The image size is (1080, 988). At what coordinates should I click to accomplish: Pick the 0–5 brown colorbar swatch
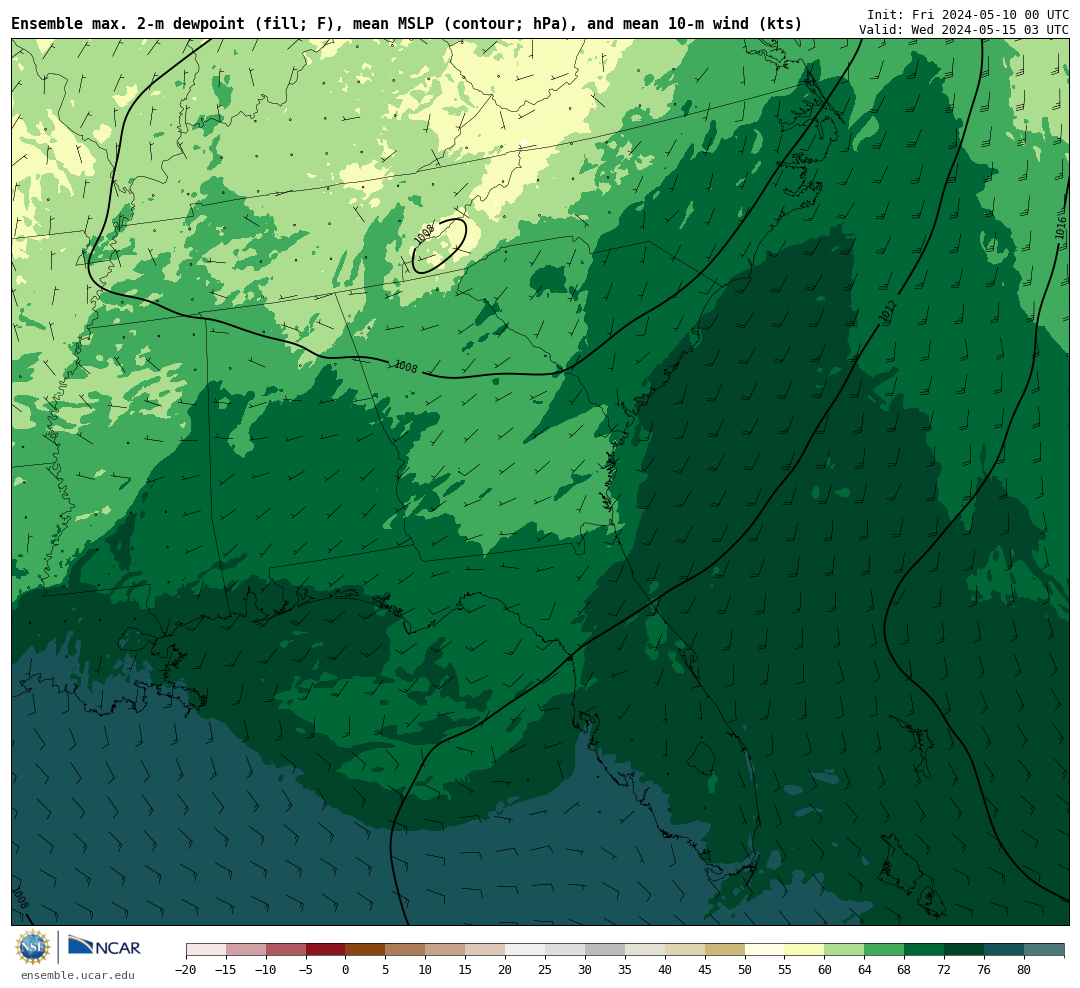tap(365, 950)
